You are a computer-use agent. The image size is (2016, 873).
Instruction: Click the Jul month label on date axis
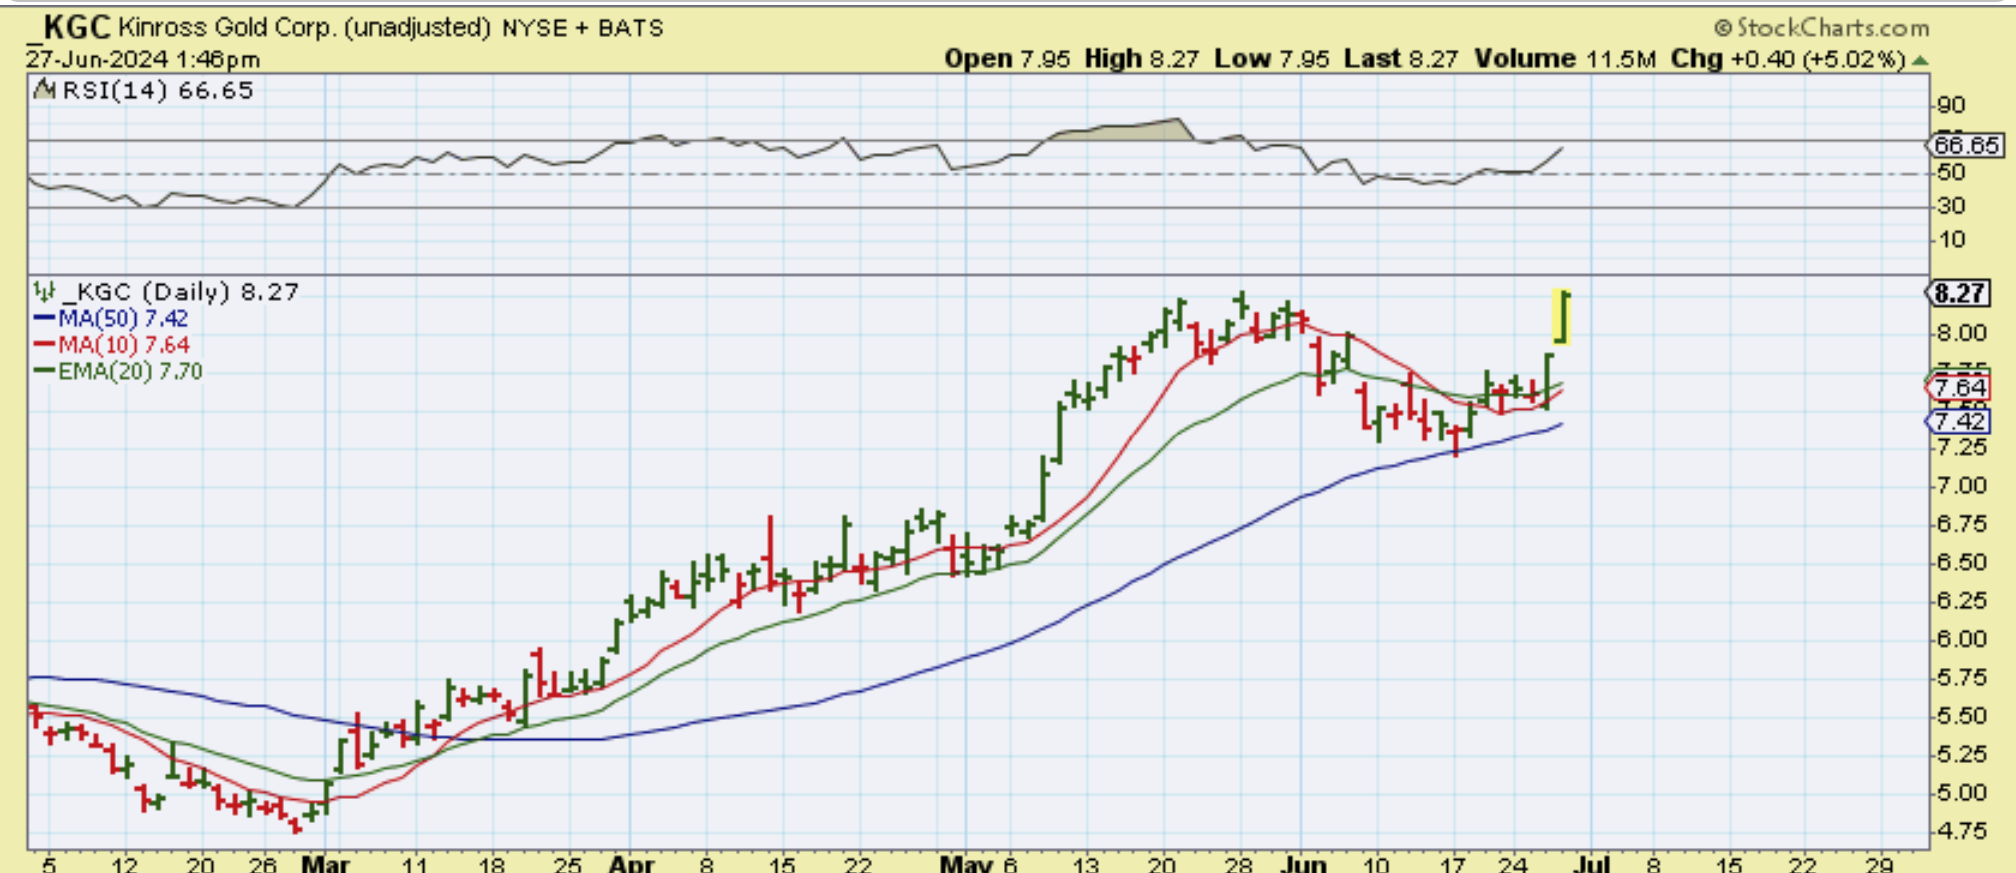click(1591, 863)
